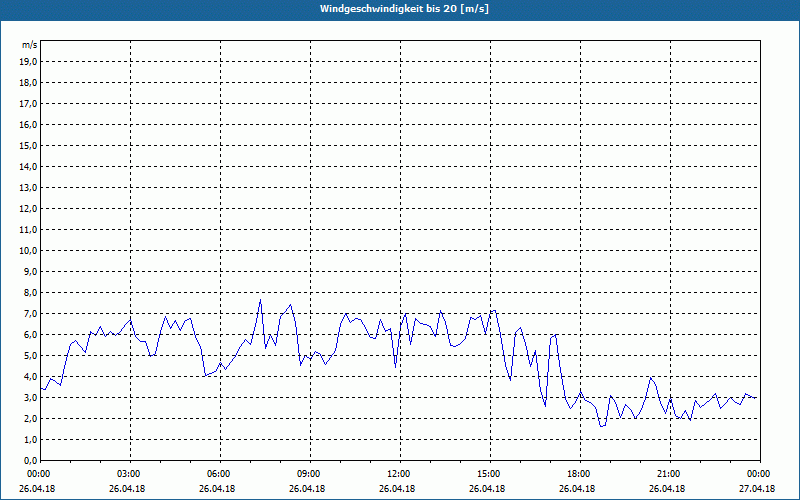This screenshot has height=500, width=800.
Task: Click the "5,0" y-axis value
Action: click(30, 356)
